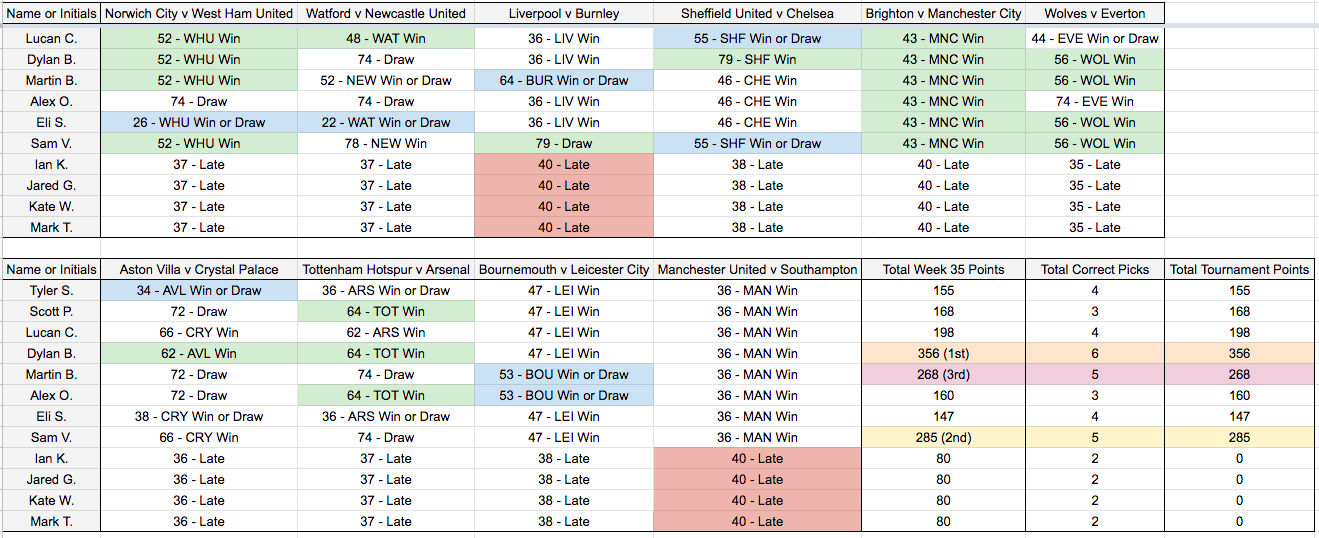This screenshot has width=1319, height=538.
Task: Click the pink "268 (3rd)" points cell
Action: tap(943, 374)
